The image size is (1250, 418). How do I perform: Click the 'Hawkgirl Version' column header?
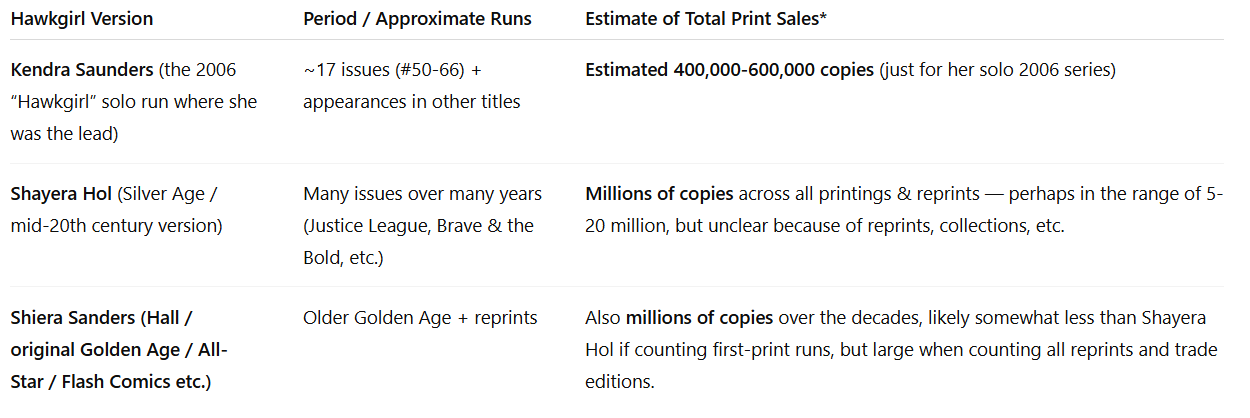coord(82,18)
